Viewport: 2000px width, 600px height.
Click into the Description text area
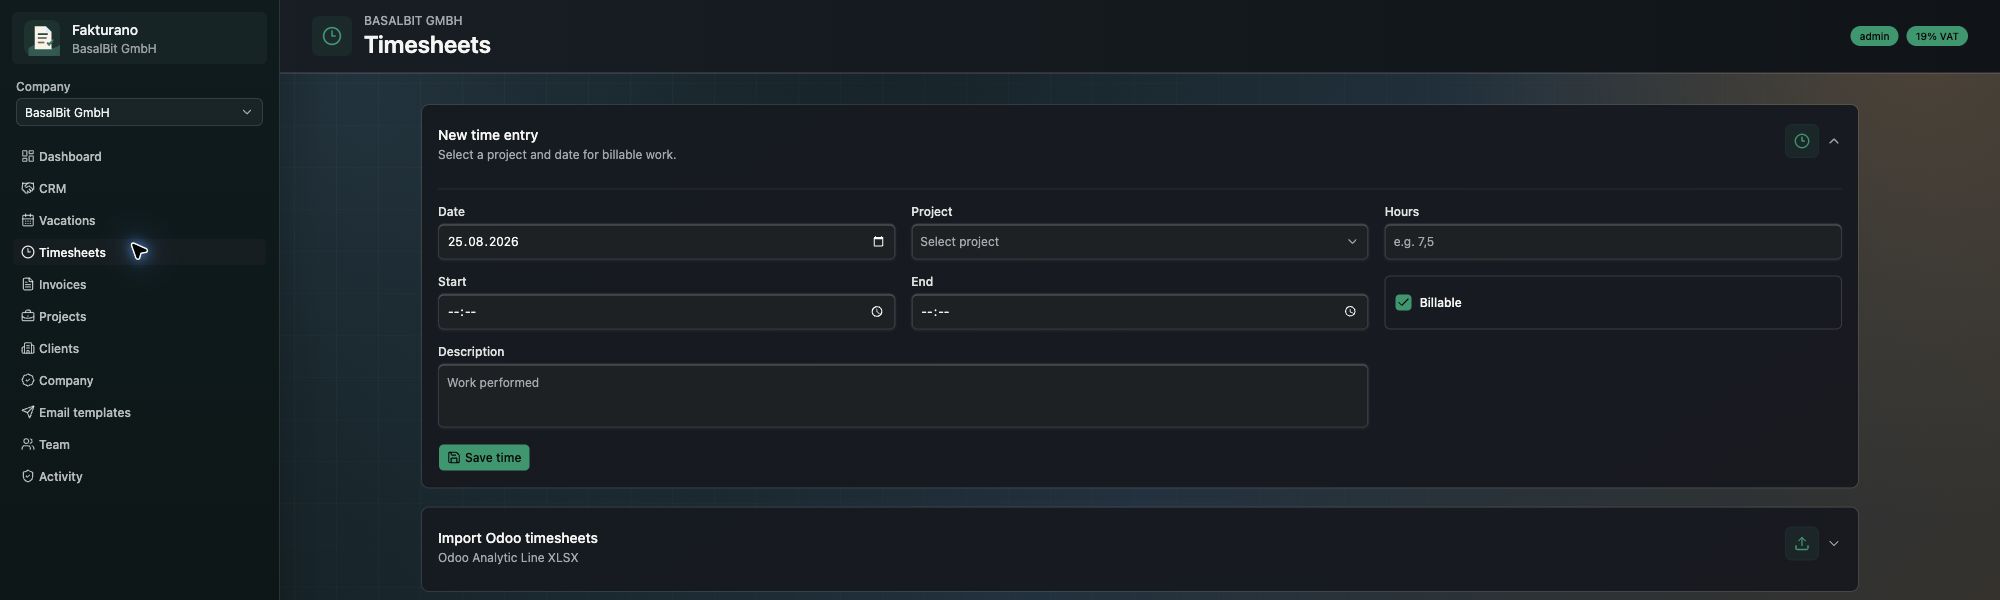point(903,396)
